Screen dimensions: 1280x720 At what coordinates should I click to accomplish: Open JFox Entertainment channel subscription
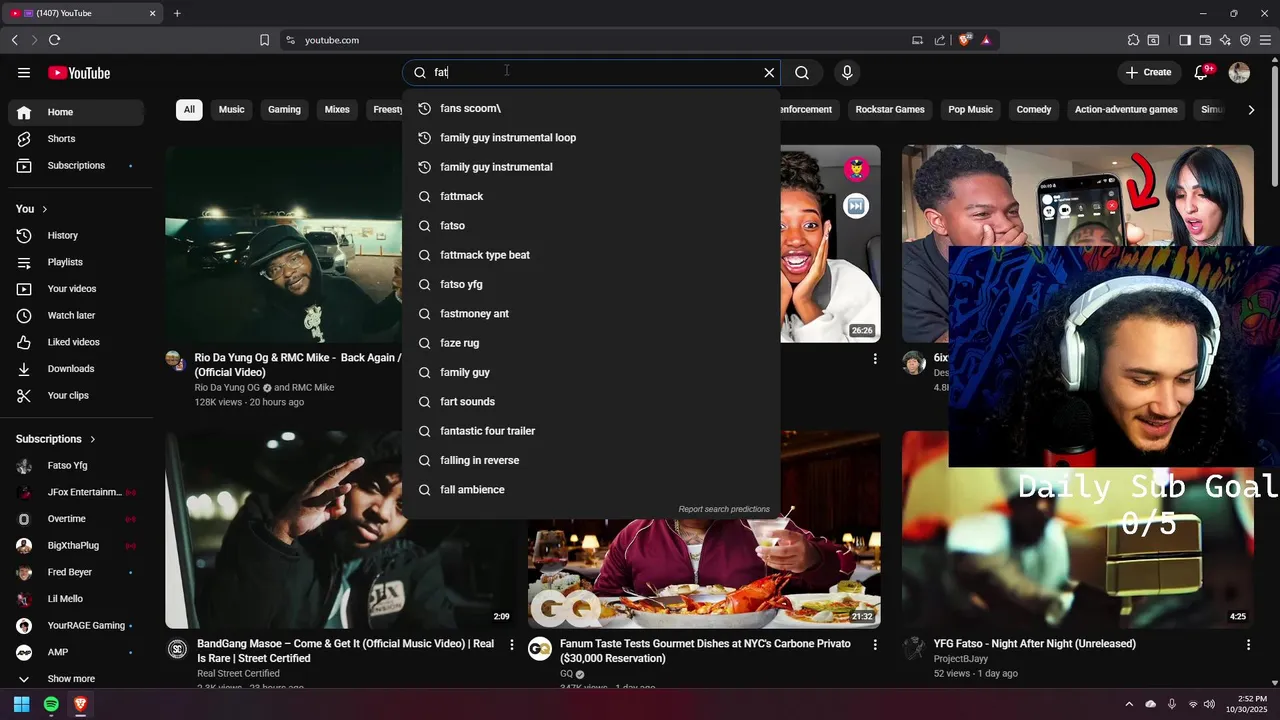click(76, 492)
